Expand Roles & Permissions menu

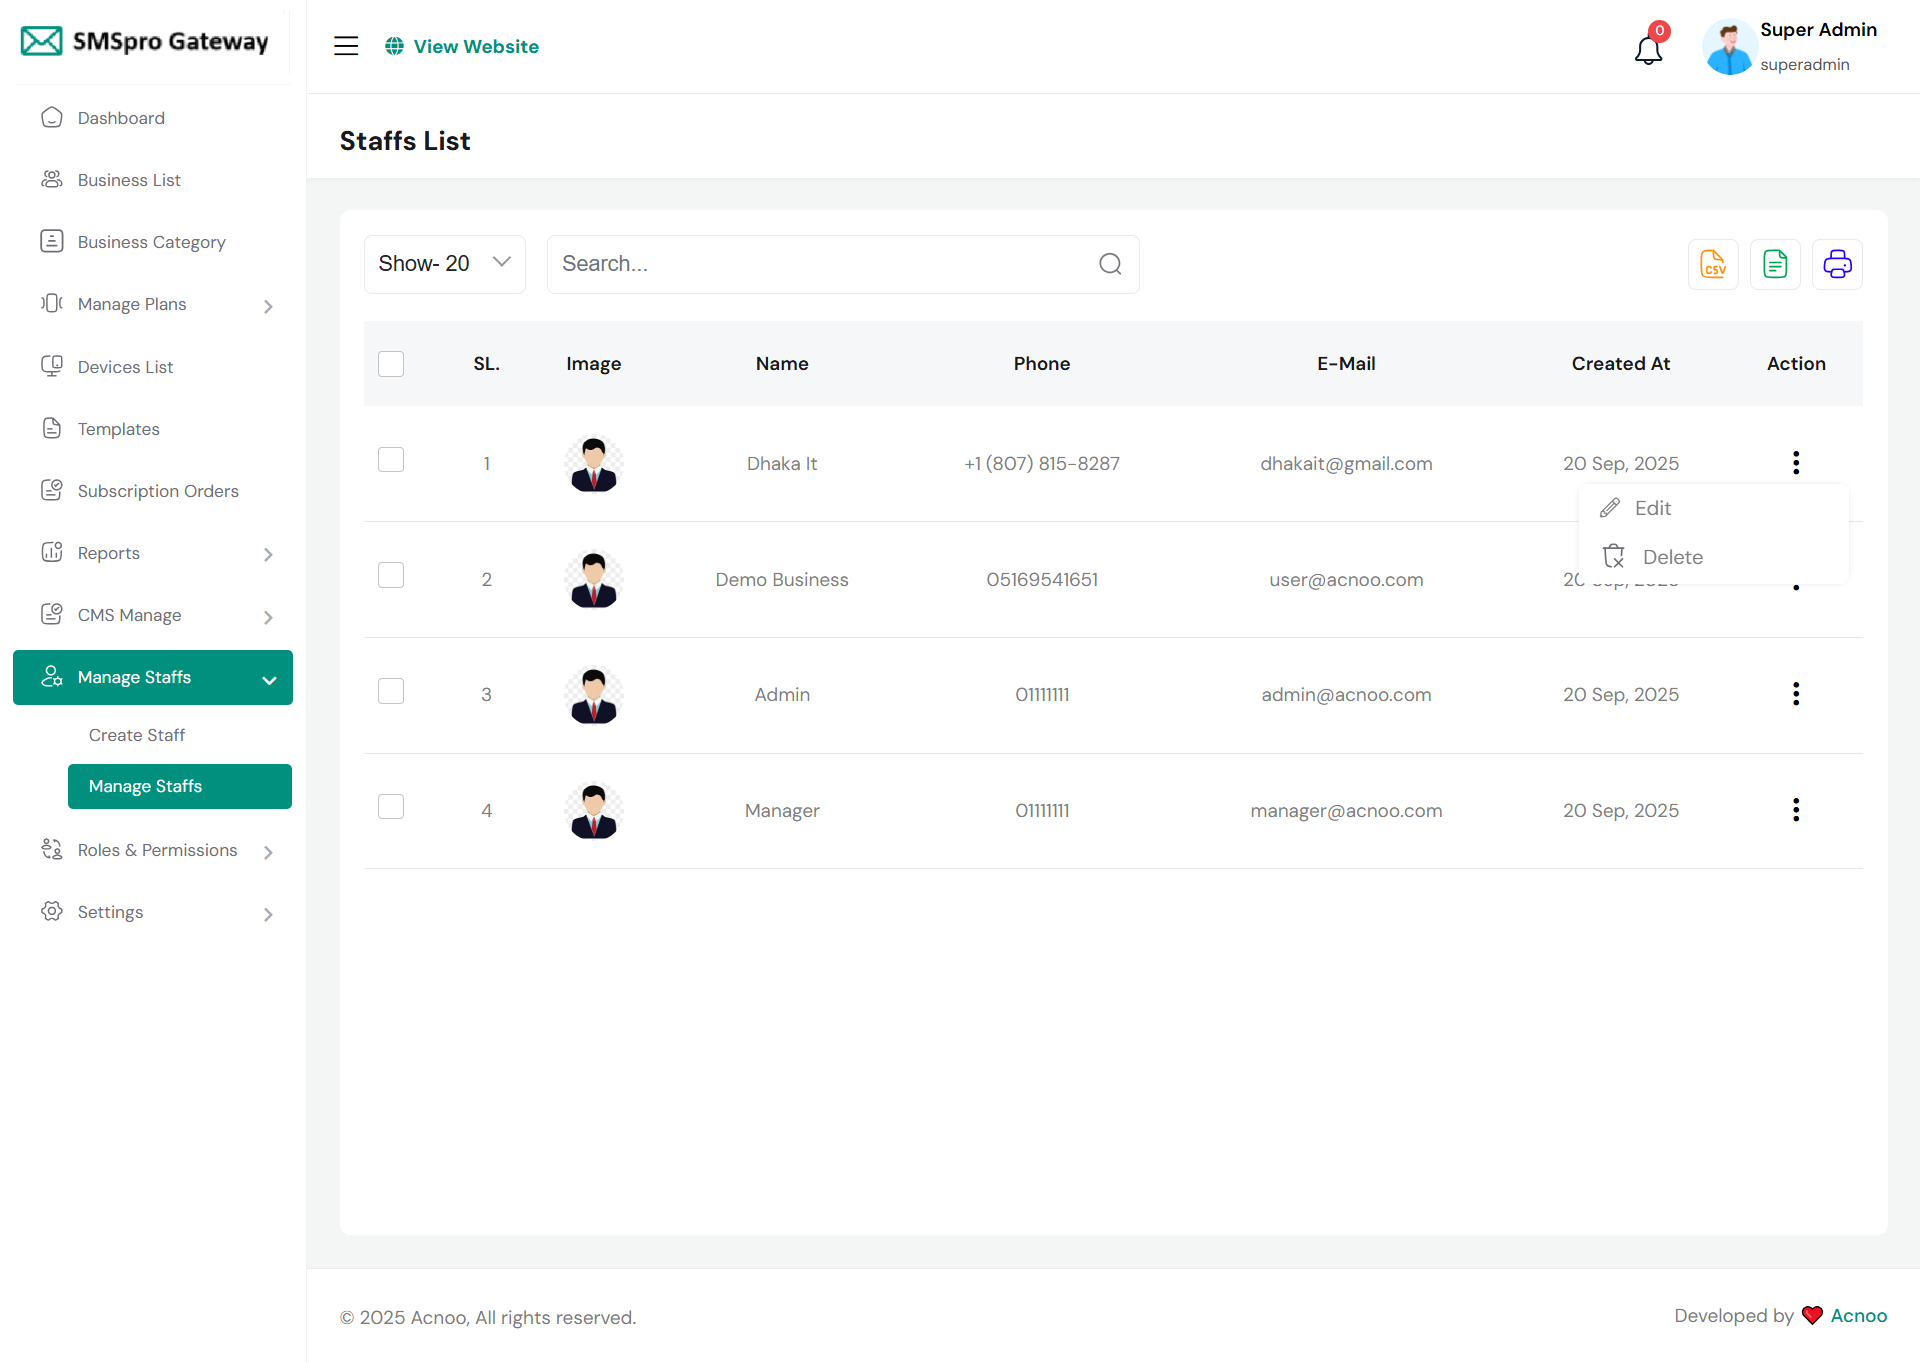[x=155, y=850]
